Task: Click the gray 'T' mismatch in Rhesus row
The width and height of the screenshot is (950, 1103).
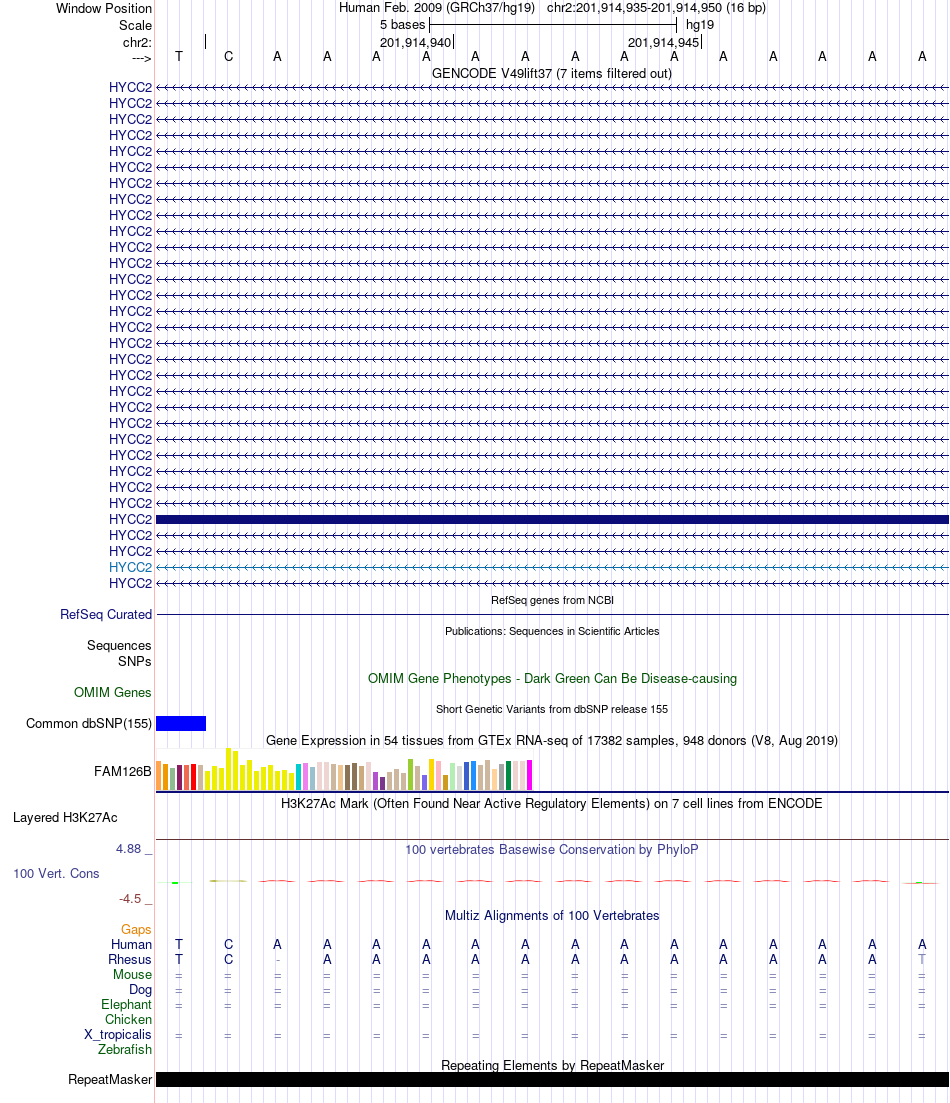Action: coord(922,959)
